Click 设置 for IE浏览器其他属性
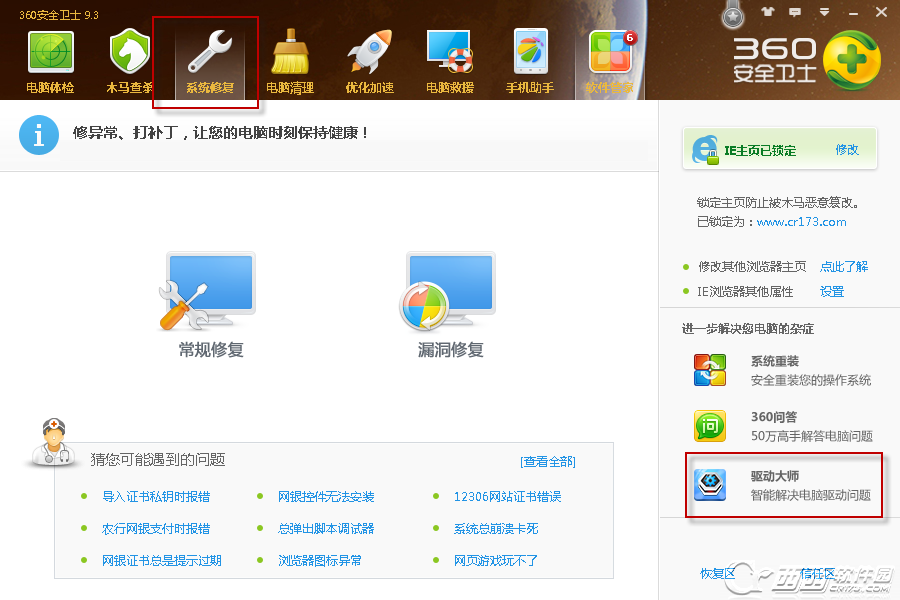The width and height of the screenshot is (900, 600). tap(833, 292)
